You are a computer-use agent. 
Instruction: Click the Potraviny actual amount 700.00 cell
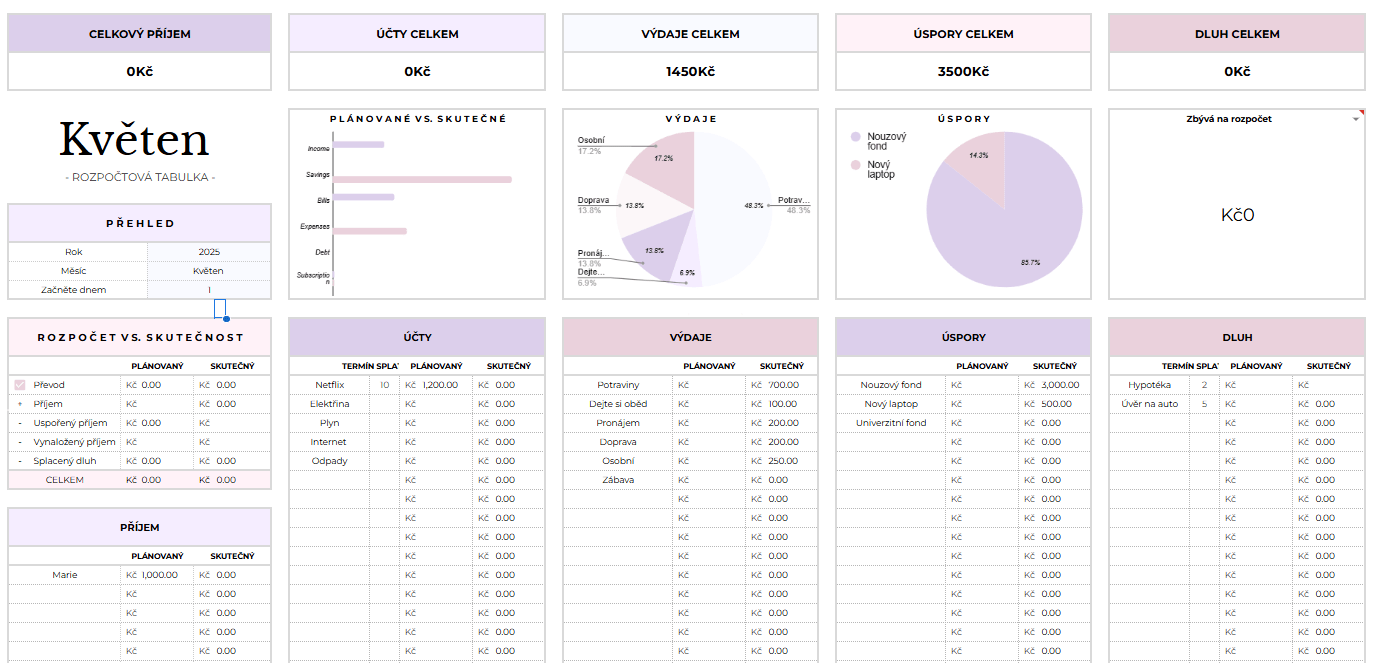[782, 385]
